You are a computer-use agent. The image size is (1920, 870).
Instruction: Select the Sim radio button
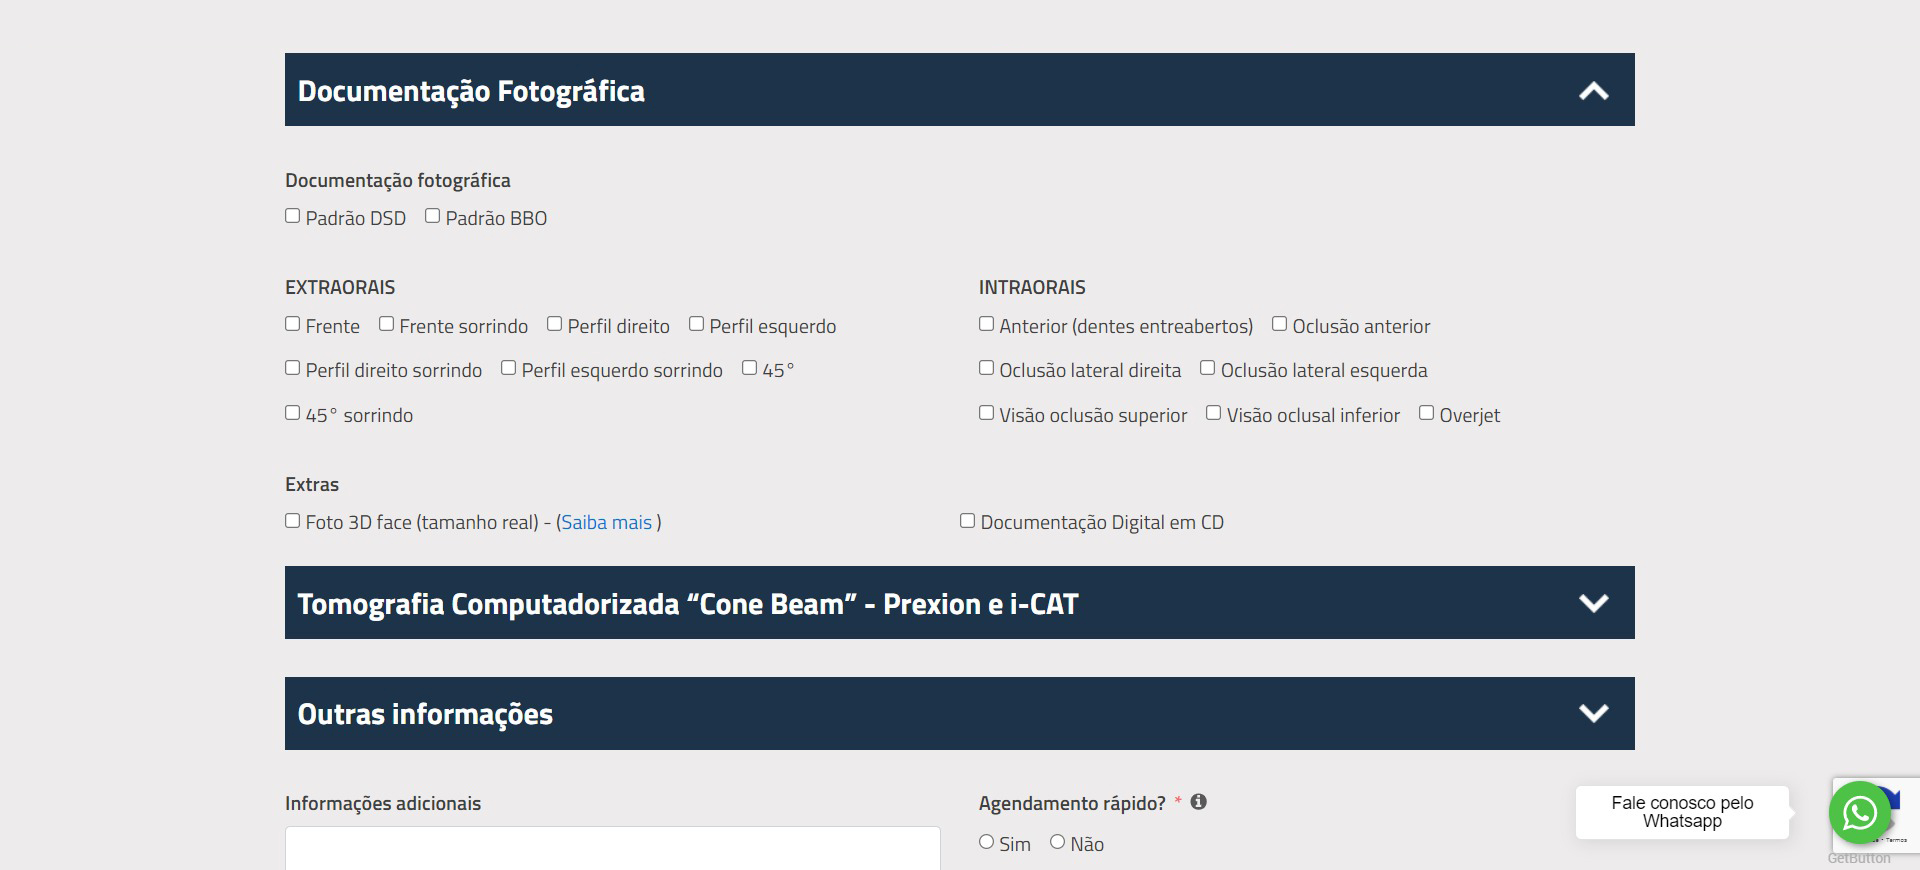(x=987, y=842)
